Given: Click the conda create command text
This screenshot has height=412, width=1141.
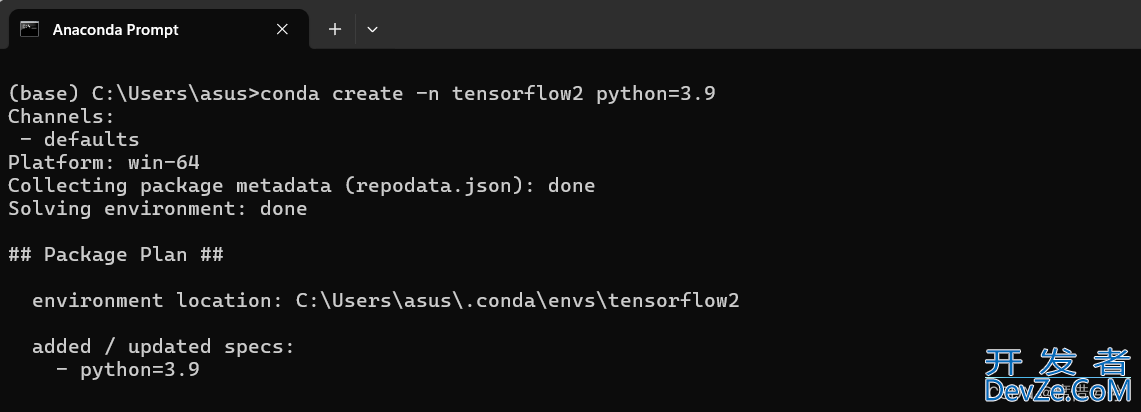Looking at the screenshot, I should coord(488,94).
